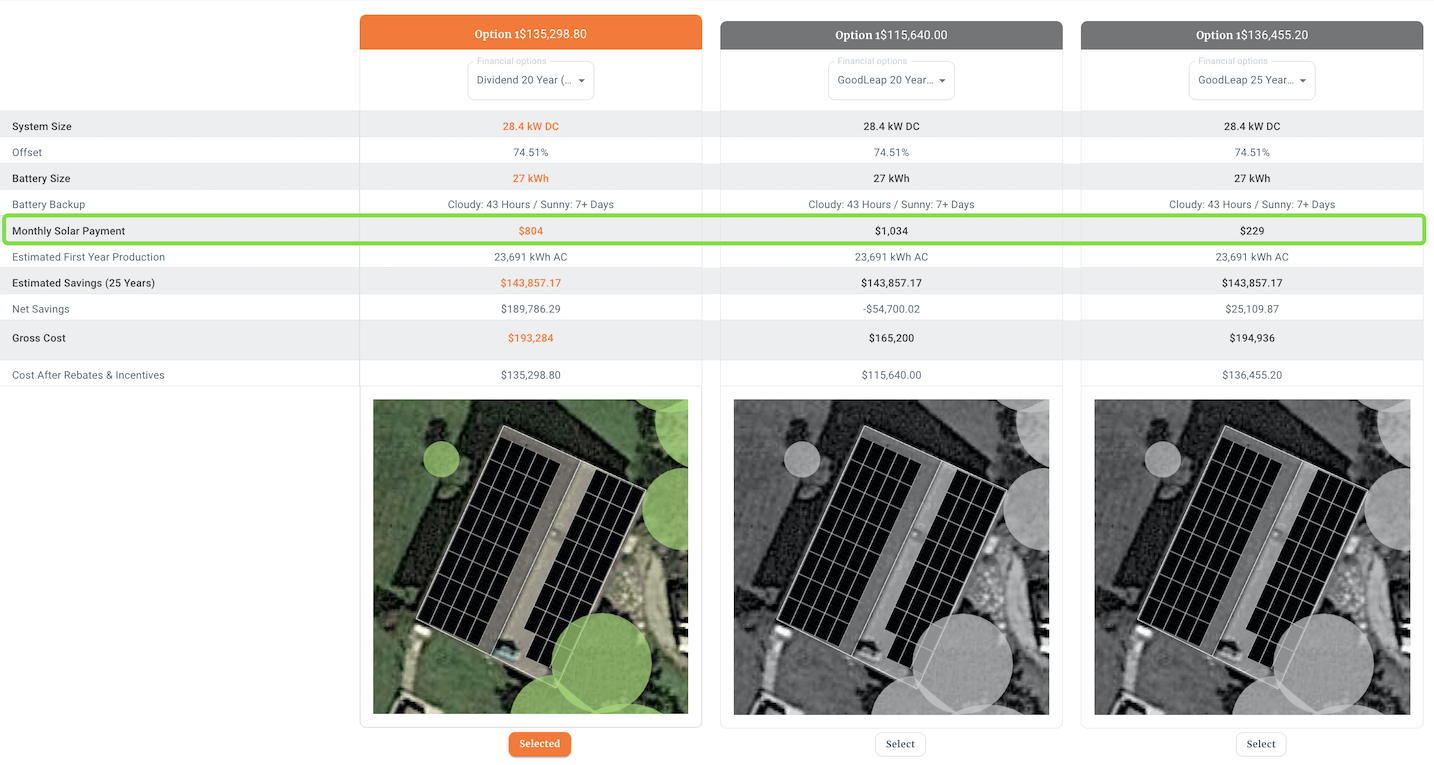The height and width of the screenshot is (765, 1434).
Task: Click the orange Option 1 header
Action: click(530, 32)
